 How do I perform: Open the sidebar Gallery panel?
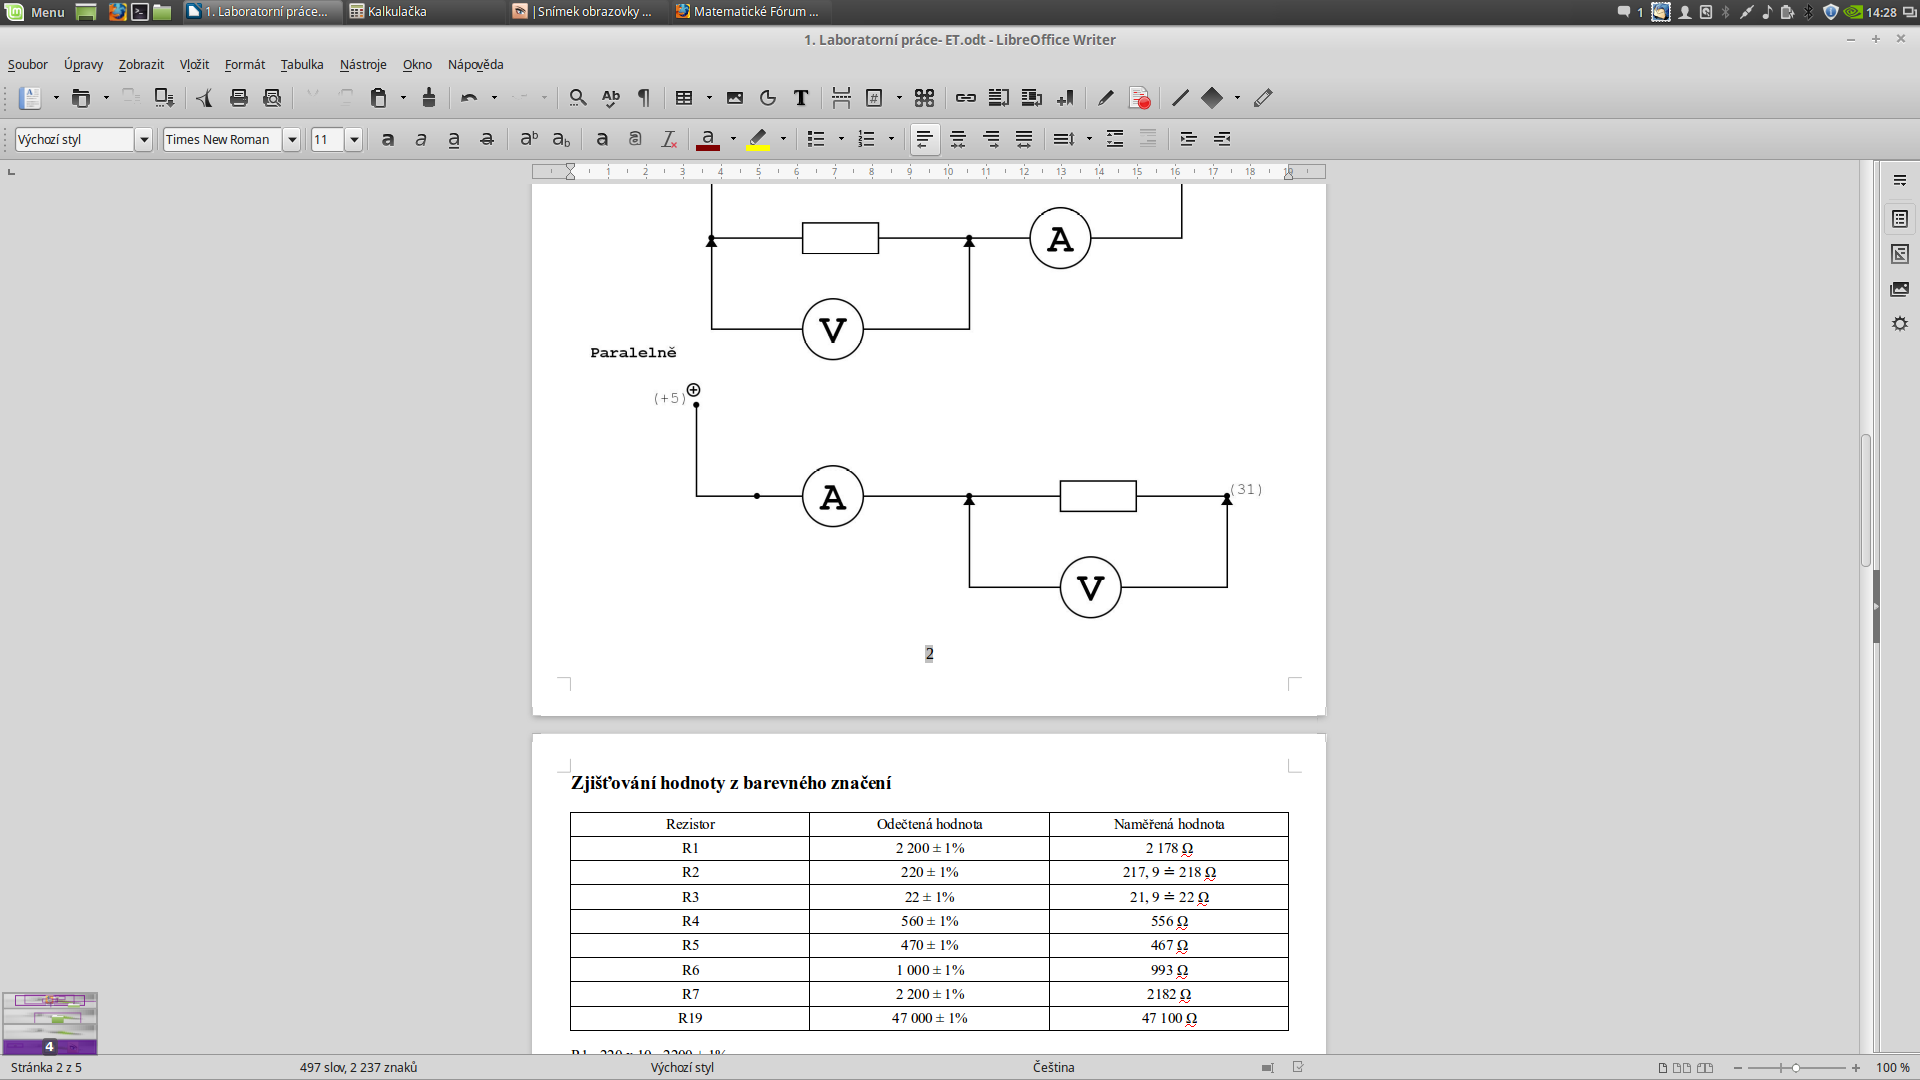(1900, 289)
